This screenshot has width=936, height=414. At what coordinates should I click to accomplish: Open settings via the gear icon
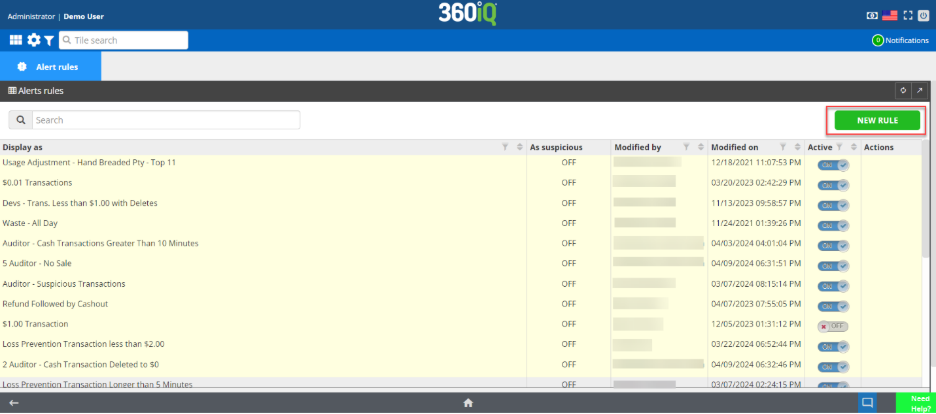point(33,40)
